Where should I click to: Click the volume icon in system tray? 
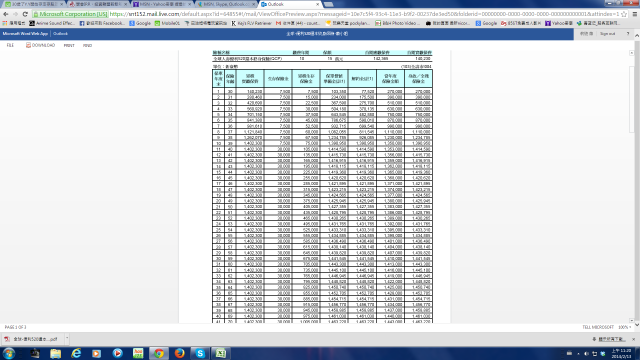587,354
